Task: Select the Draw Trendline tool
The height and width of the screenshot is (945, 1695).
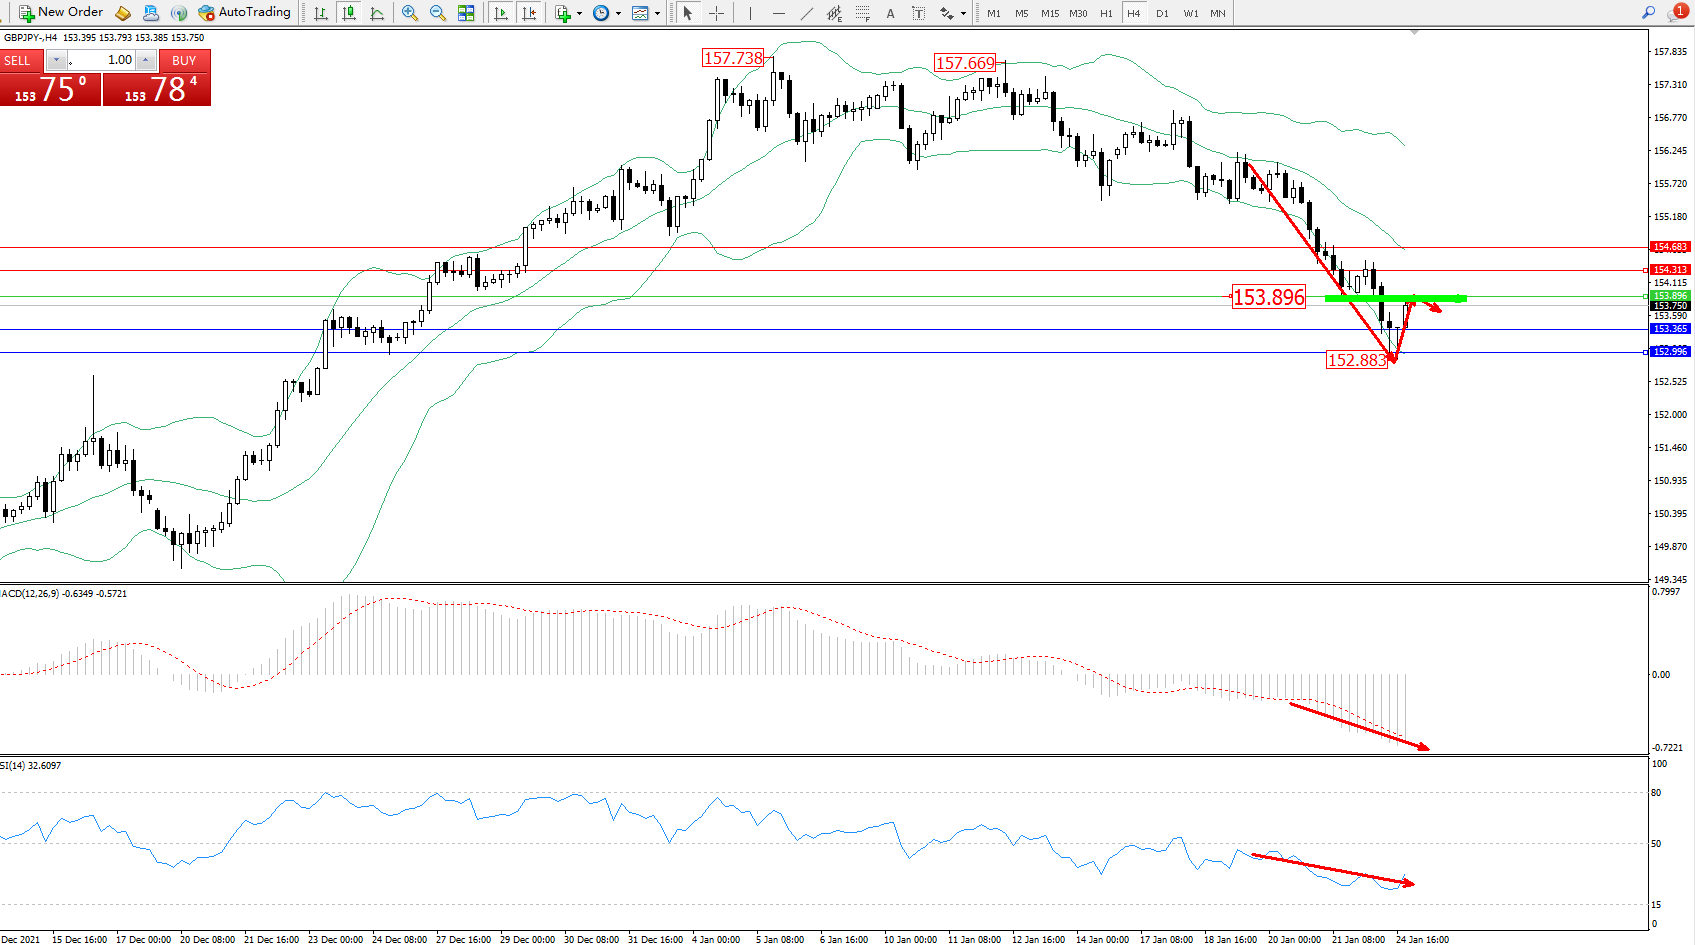Action: click(x=806, y=13)
